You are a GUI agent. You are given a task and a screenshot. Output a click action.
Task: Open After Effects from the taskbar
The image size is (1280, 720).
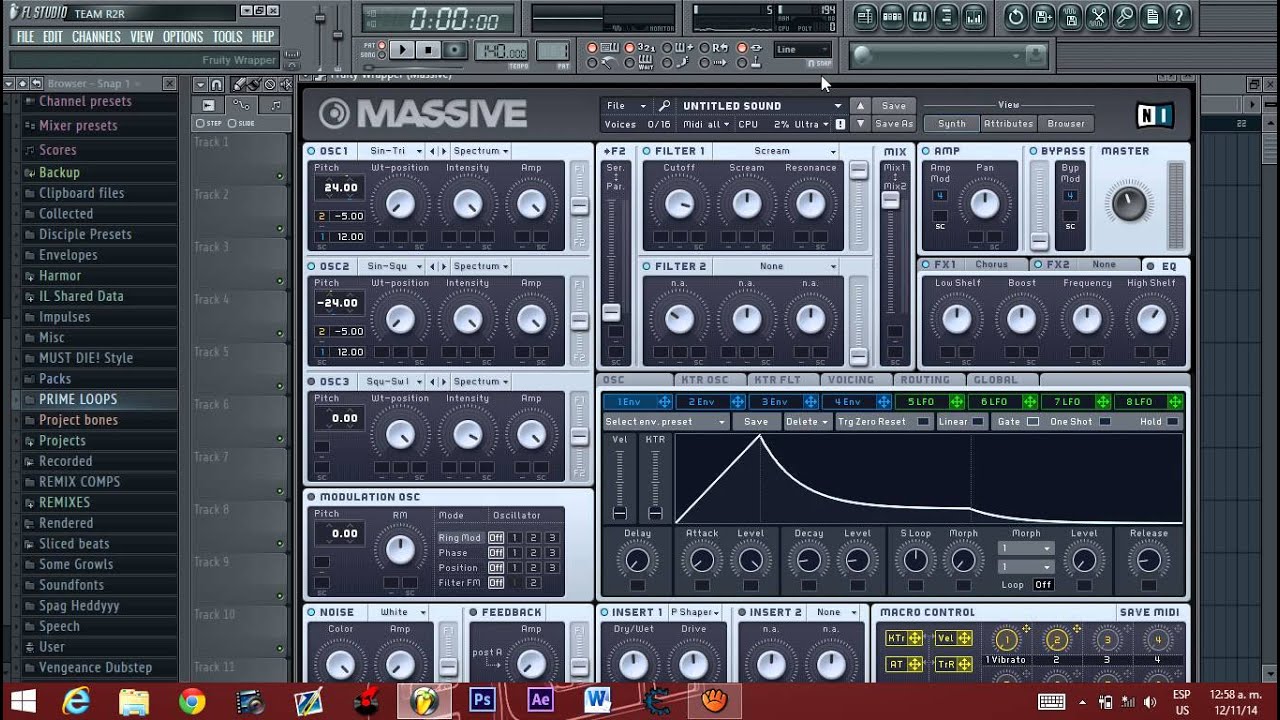tap(541, 700)
